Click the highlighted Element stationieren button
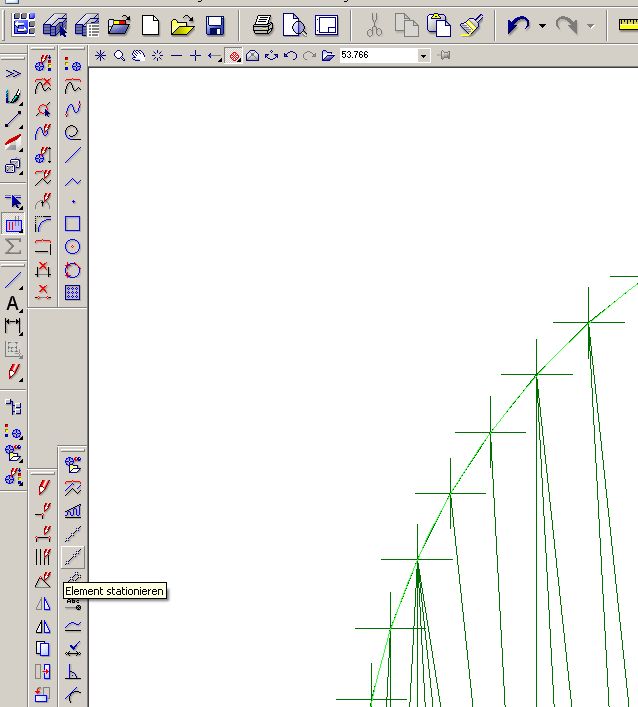Image resolution: width=638 pixels, height=707 pixels. point(73,557)
